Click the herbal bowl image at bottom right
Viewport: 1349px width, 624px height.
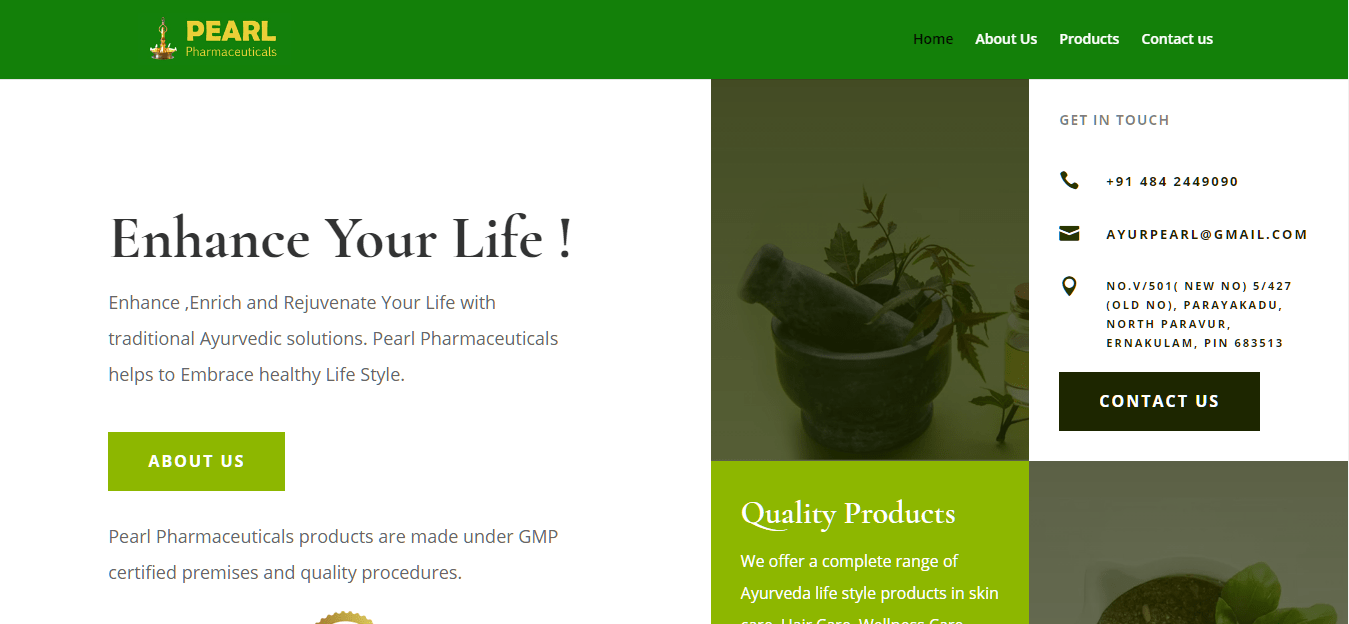[1188, 542]
